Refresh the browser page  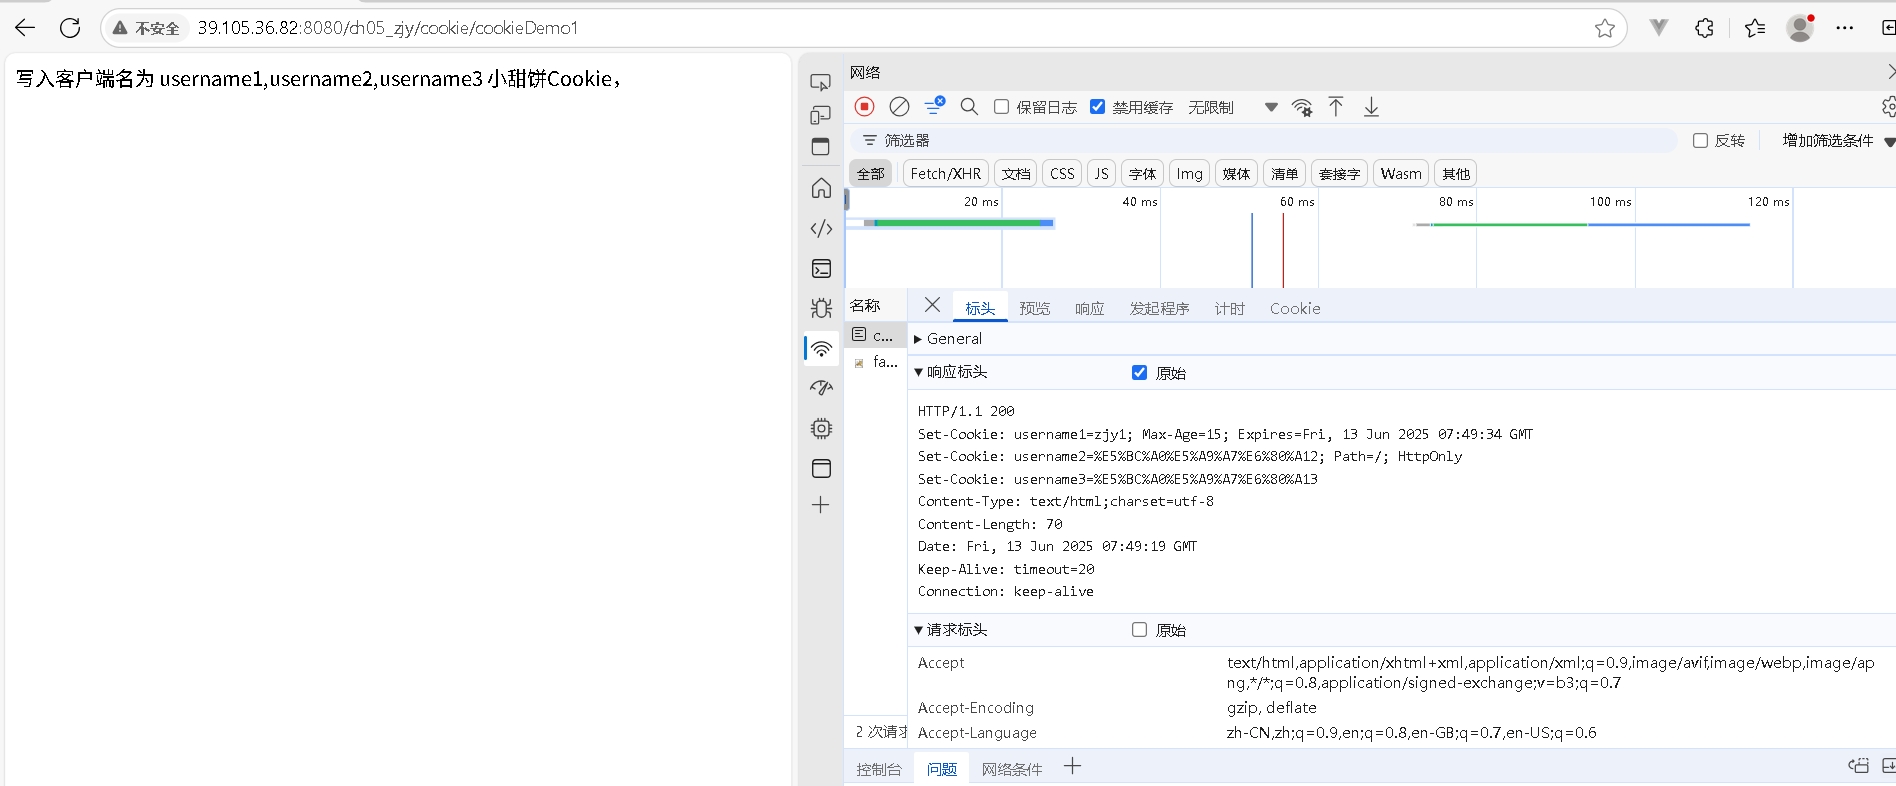click(70, 28)
